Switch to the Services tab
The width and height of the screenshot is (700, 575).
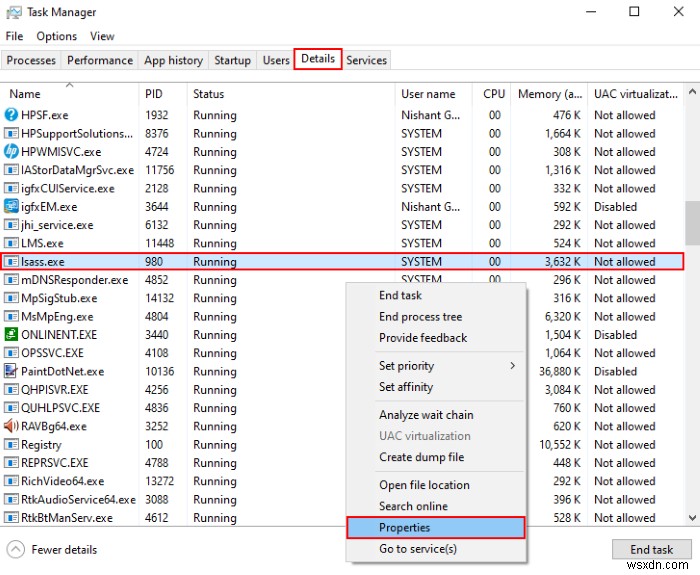pyautogui.click(x=367, y=60)
